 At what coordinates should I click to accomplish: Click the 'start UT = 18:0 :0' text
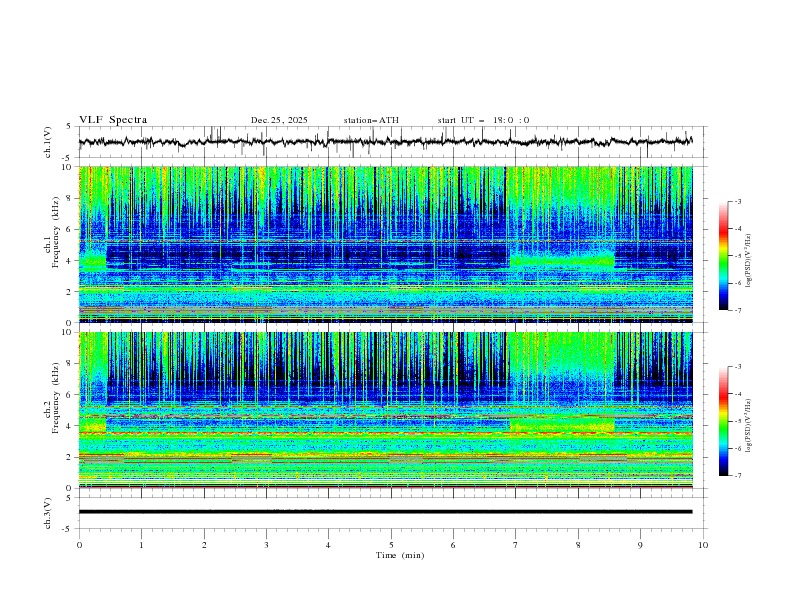483,120
